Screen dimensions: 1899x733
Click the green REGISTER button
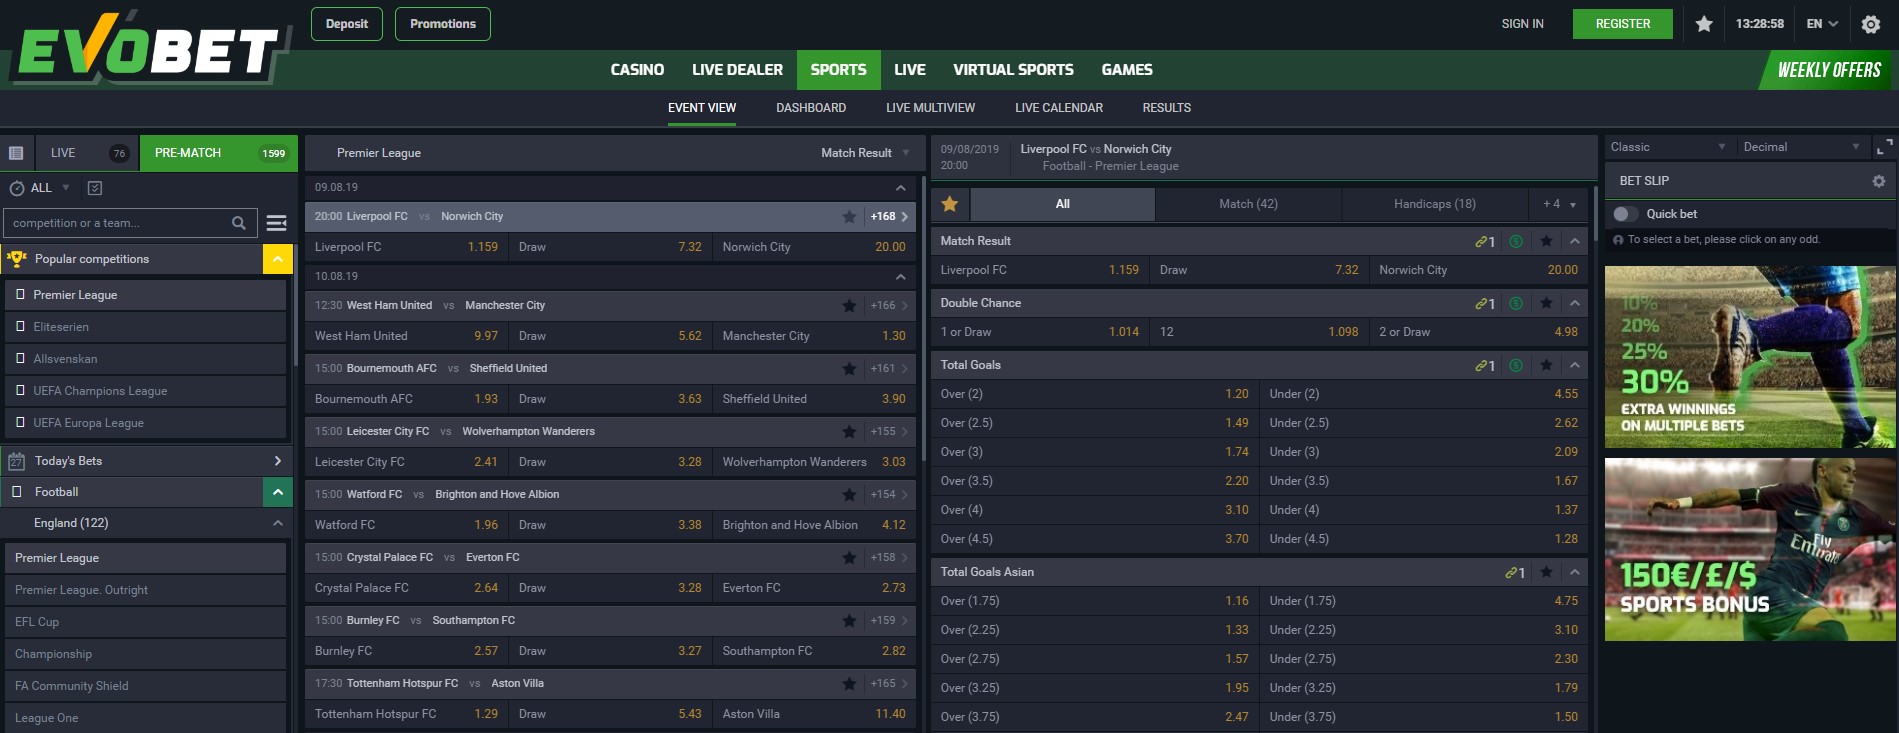[x=1622, y=24]
